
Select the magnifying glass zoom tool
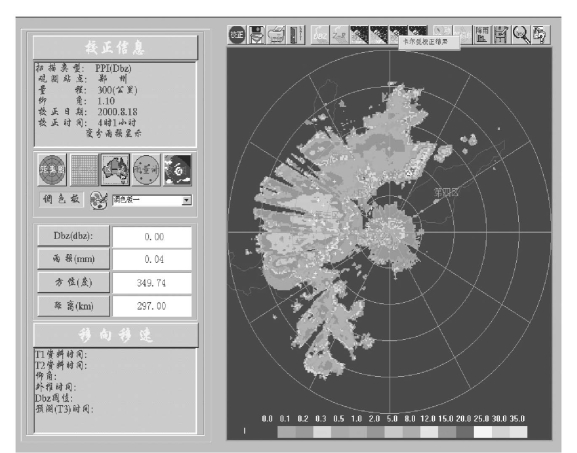coord(521,35)
